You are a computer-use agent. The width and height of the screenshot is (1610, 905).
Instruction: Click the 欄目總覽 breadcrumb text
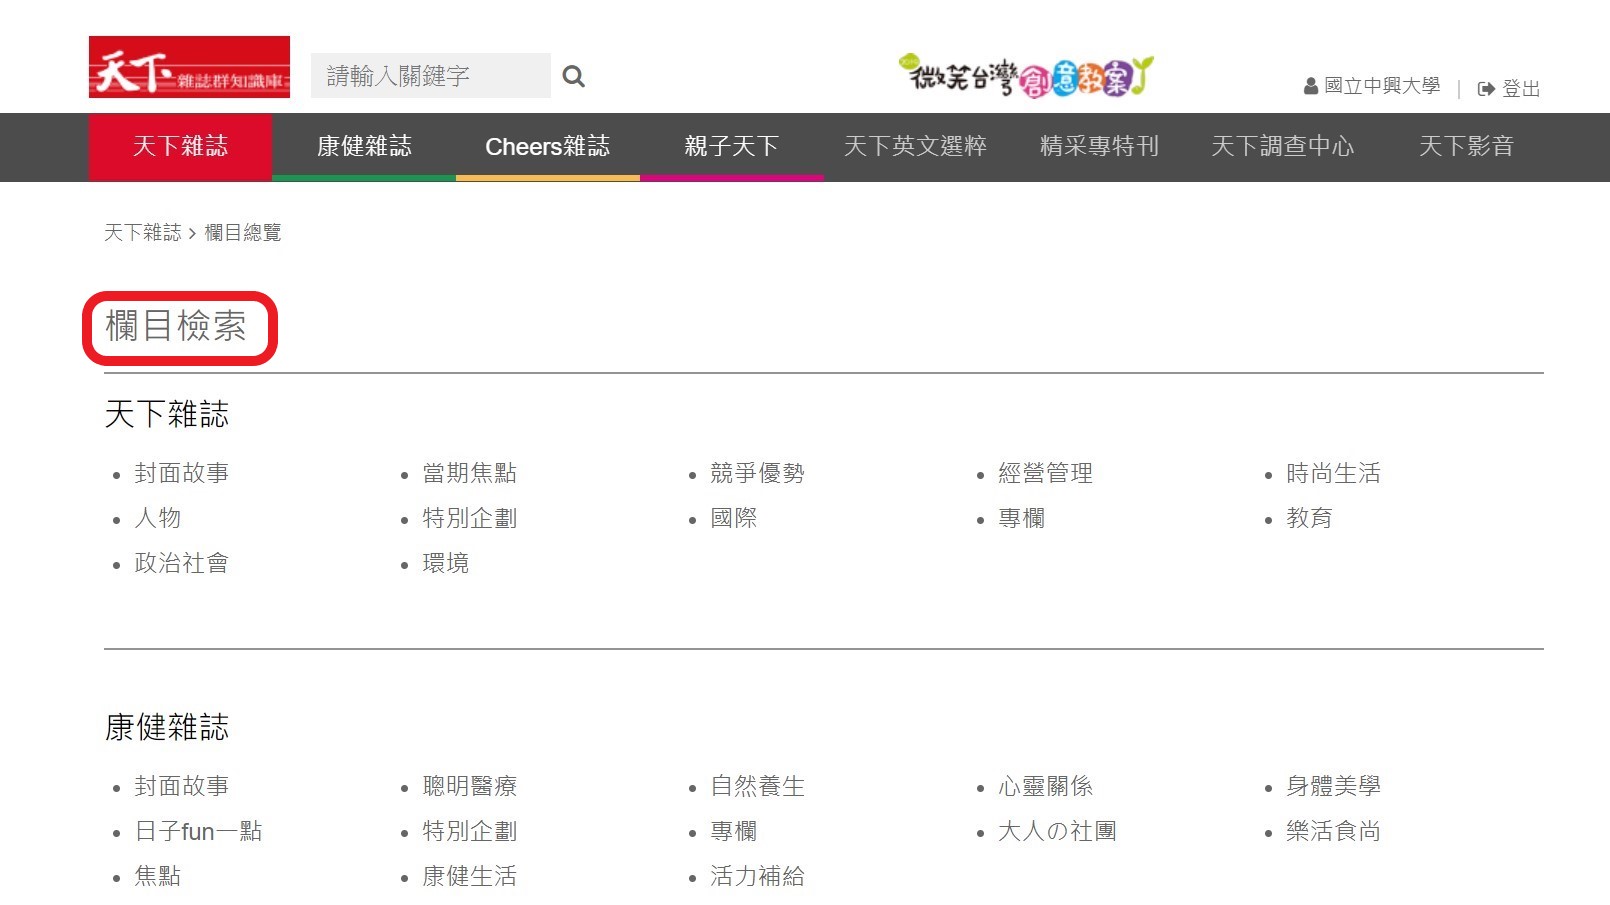(x=243, y=233)
